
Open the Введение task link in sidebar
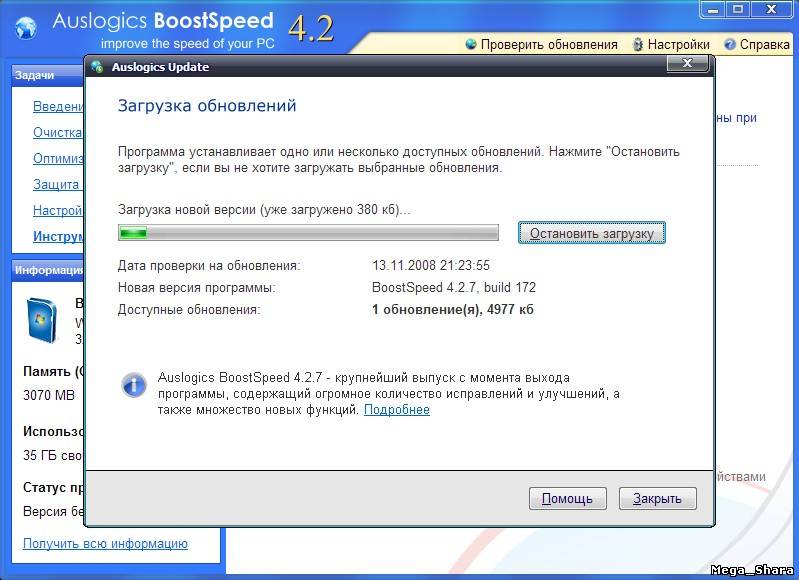coord(58,107)
